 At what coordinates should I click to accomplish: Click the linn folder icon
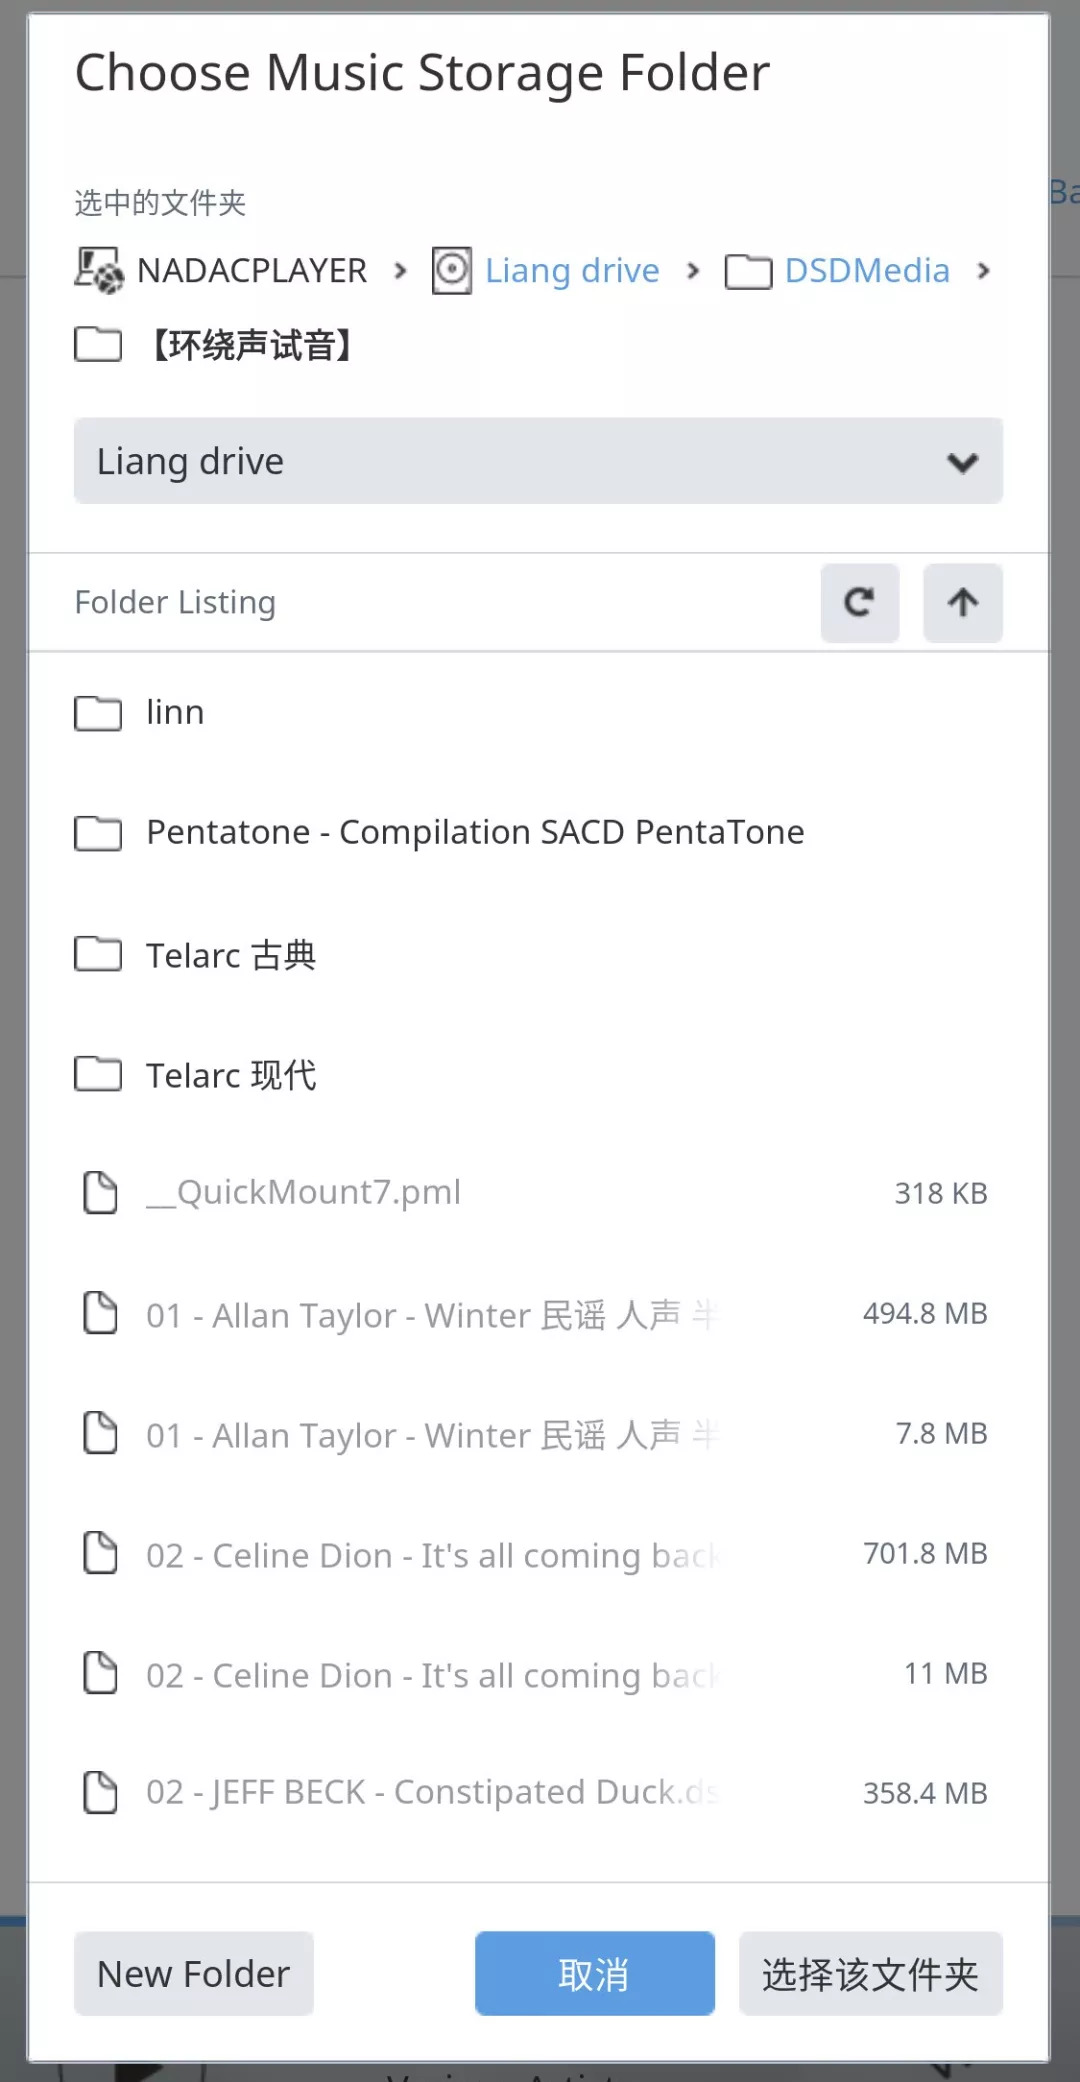pos(98,713)
